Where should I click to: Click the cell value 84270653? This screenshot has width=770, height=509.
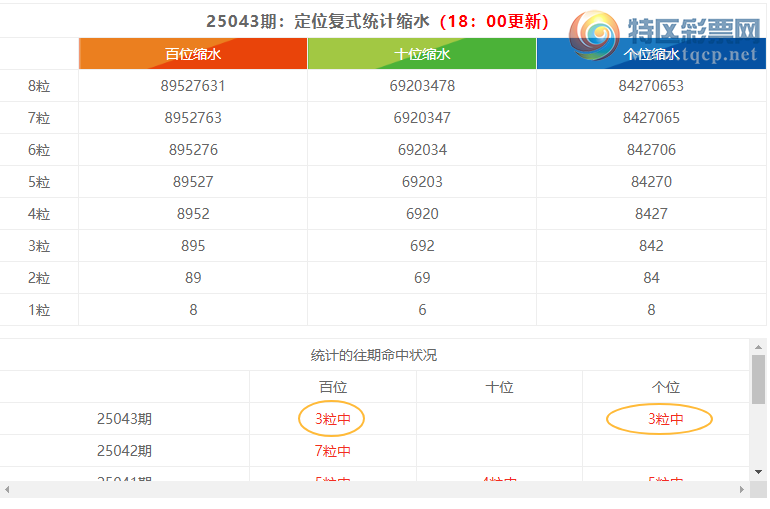tap(651, 86)
